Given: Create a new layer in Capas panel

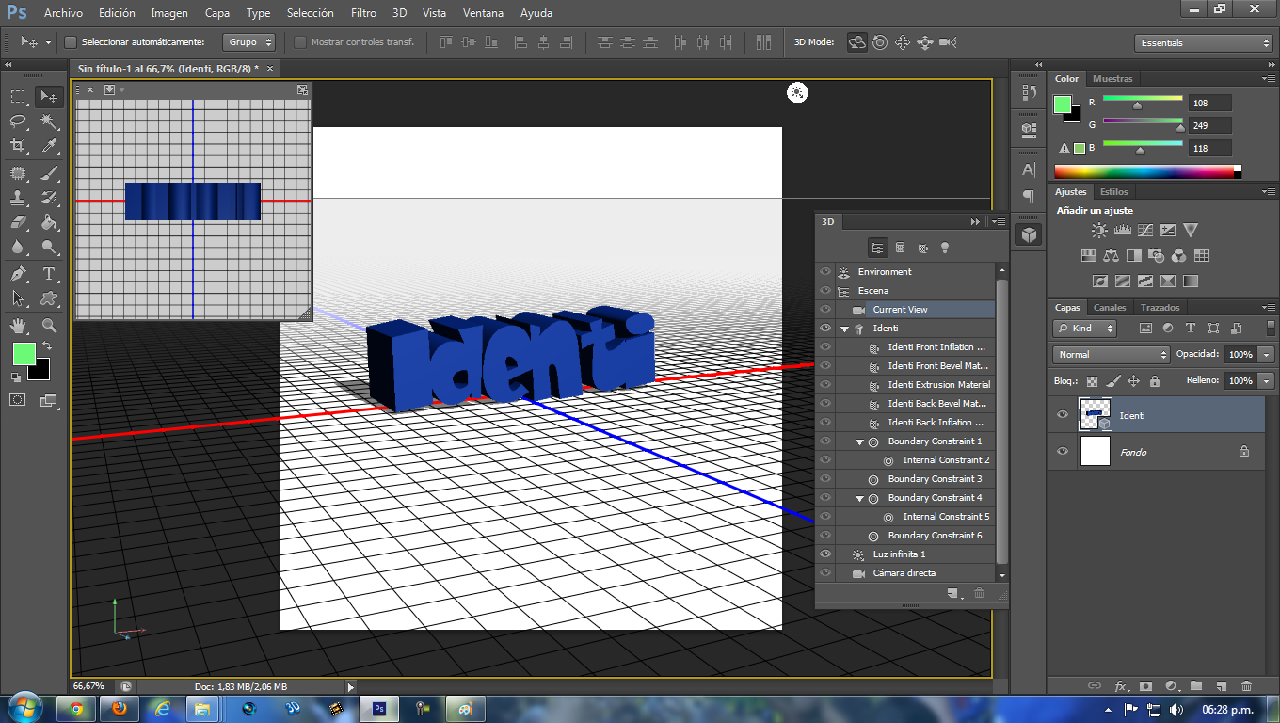Looking at the screenshot, I should tap(1221, 686).
